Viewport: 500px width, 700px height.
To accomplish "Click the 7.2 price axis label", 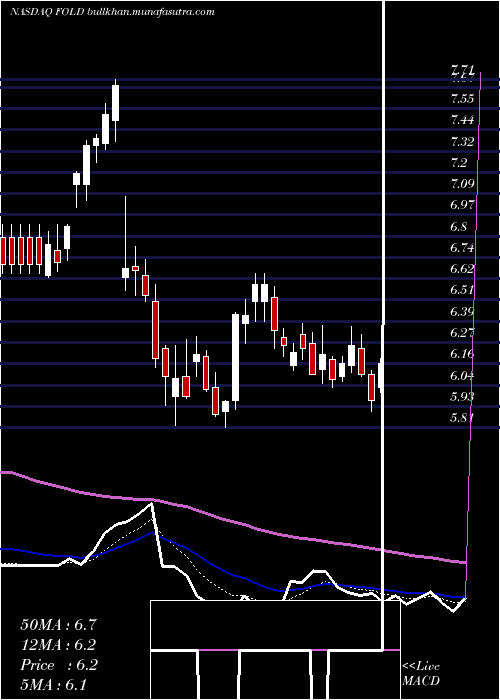I will tap(459, 163).
